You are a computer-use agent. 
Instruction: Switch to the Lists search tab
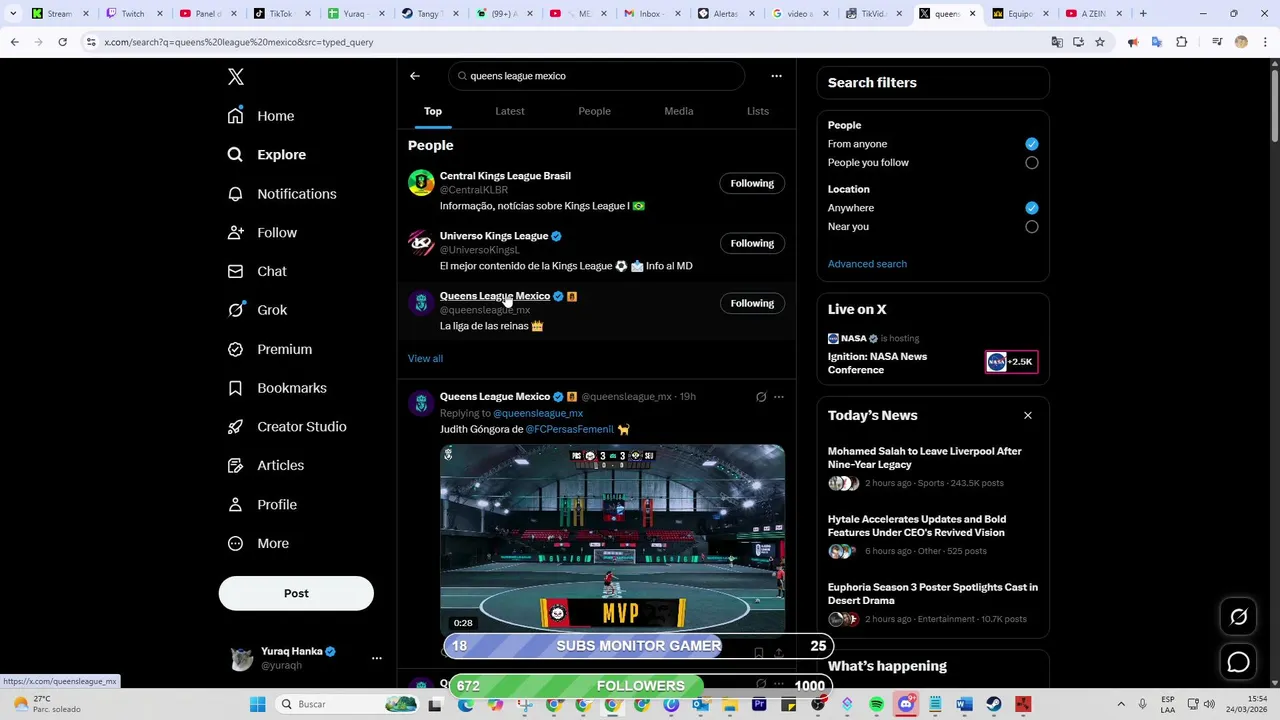(x=758, y=111)
